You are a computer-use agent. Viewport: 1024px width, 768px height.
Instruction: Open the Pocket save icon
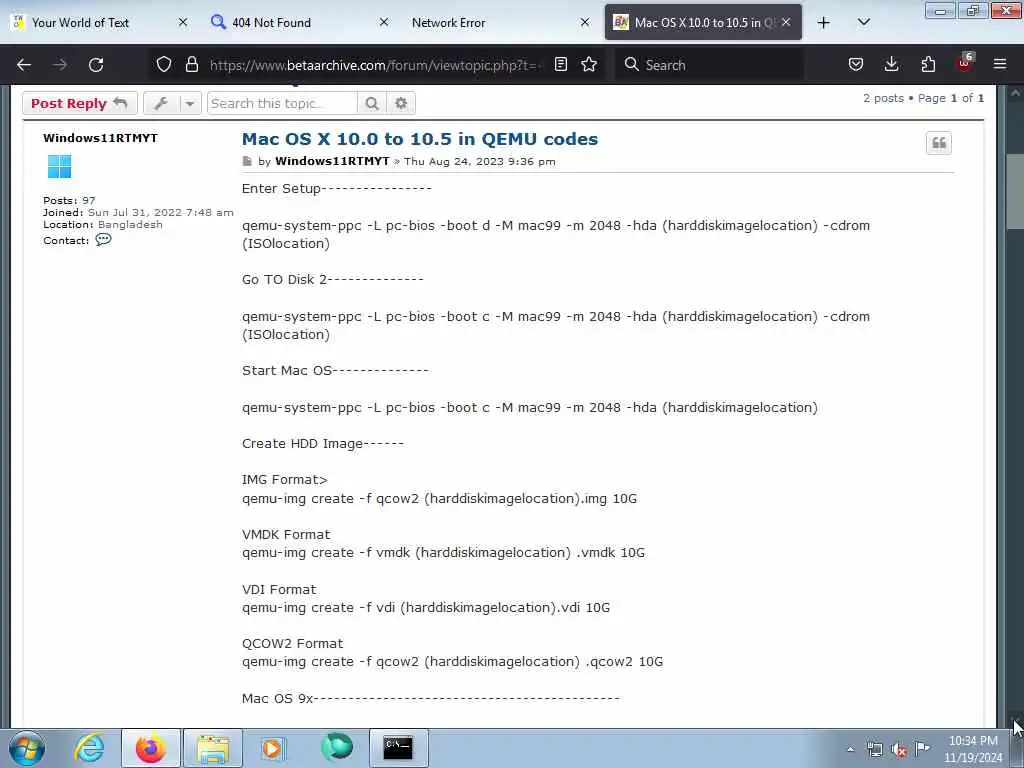(x=856, y=64)
